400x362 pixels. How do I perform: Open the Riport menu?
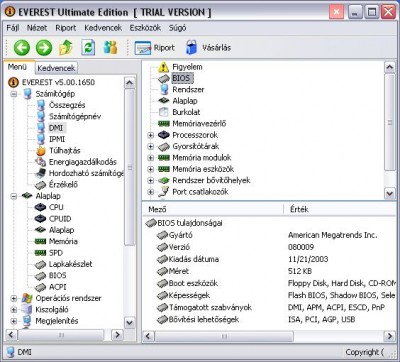[66, 28]
